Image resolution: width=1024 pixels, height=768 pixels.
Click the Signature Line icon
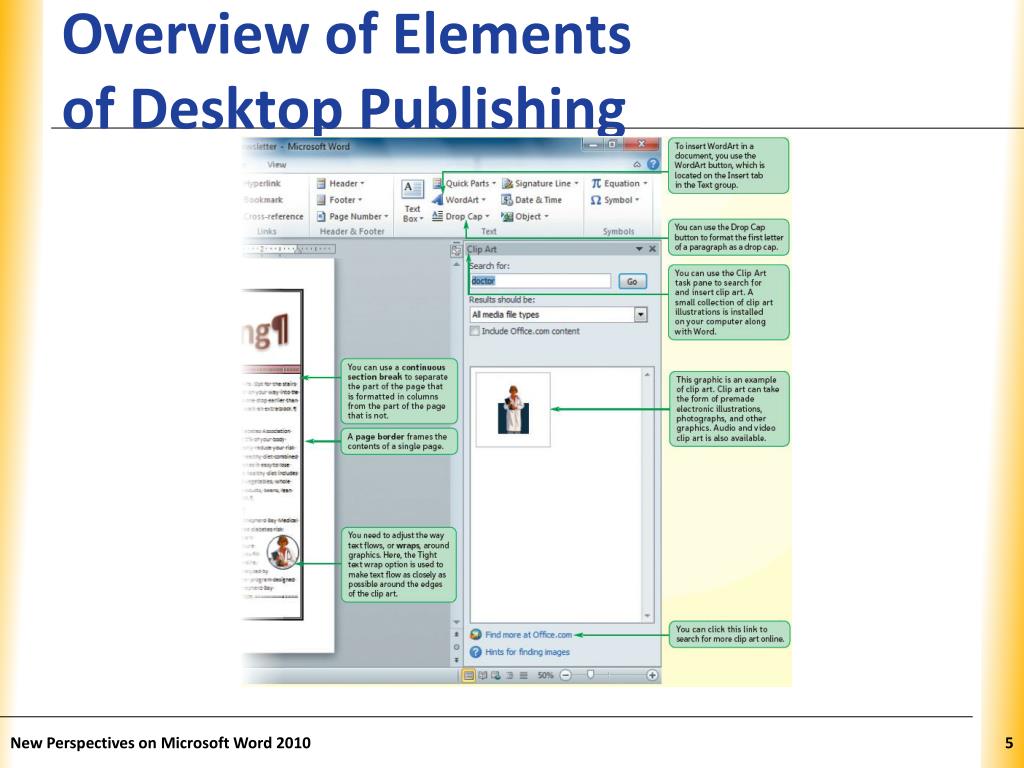pos(507,184)
